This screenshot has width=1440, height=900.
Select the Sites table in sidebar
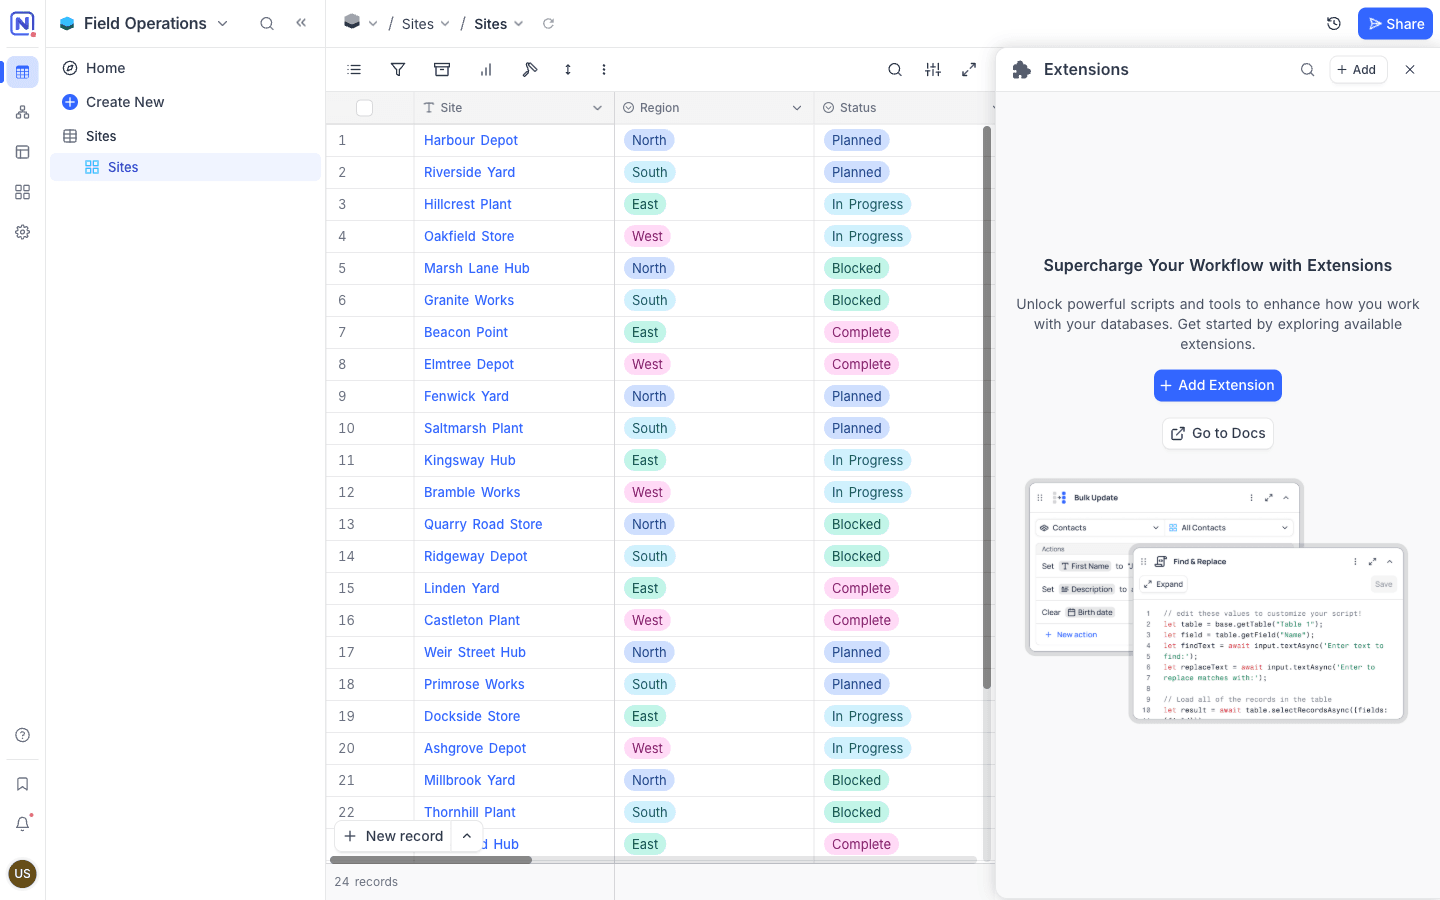[186, 136]
